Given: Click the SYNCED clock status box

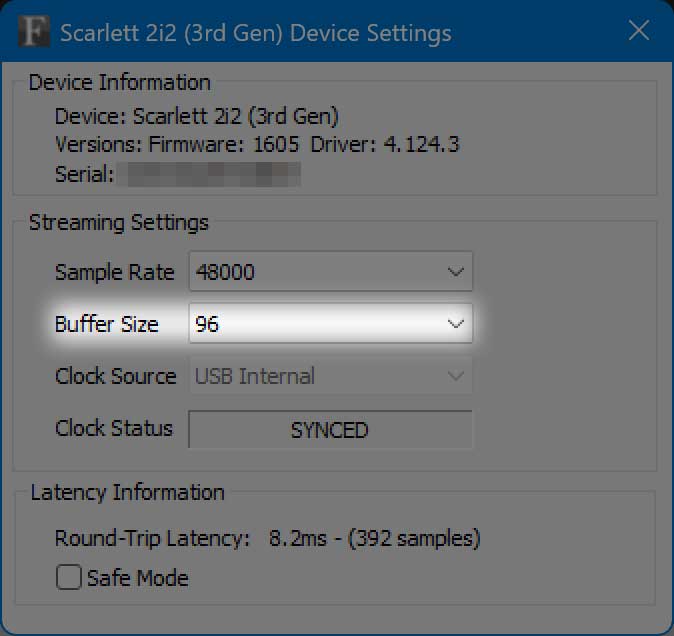Looking at the screenshot, I should click(x=330, y=429).
